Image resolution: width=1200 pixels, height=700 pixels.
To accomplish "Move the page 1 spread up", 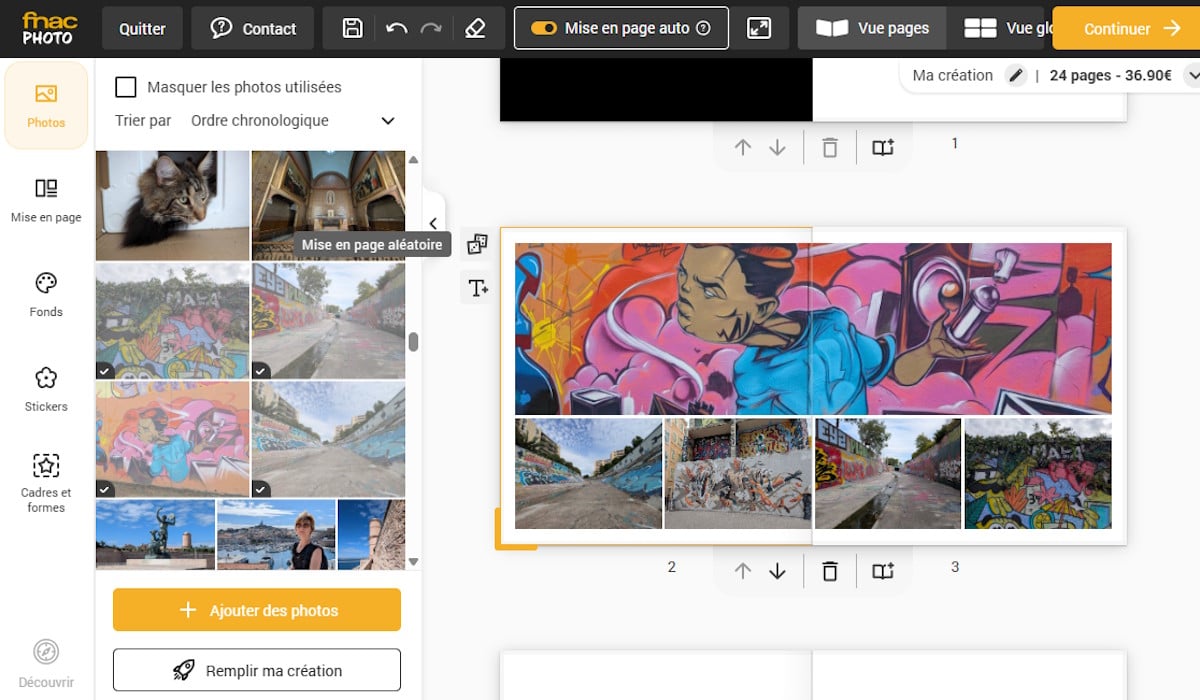I will [742, 148].
